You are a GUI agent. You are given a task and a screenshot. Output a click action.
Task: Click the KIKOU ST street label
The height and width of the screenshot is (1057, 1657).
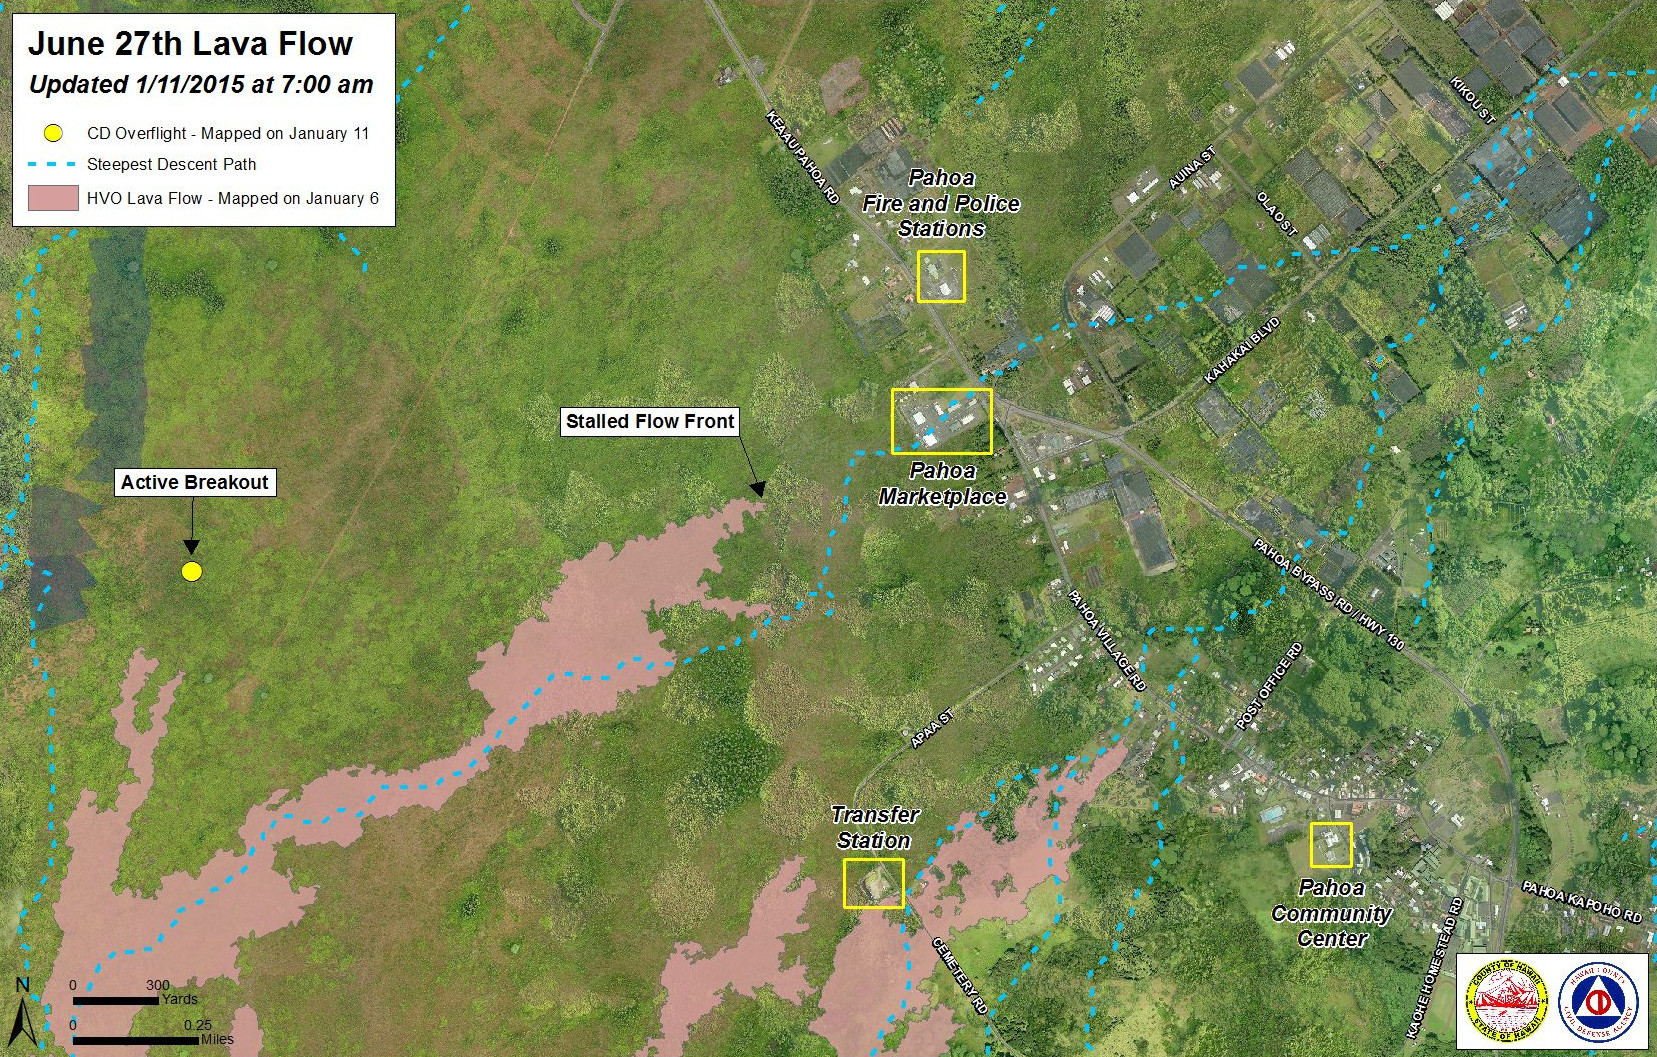click(1473, 99)
